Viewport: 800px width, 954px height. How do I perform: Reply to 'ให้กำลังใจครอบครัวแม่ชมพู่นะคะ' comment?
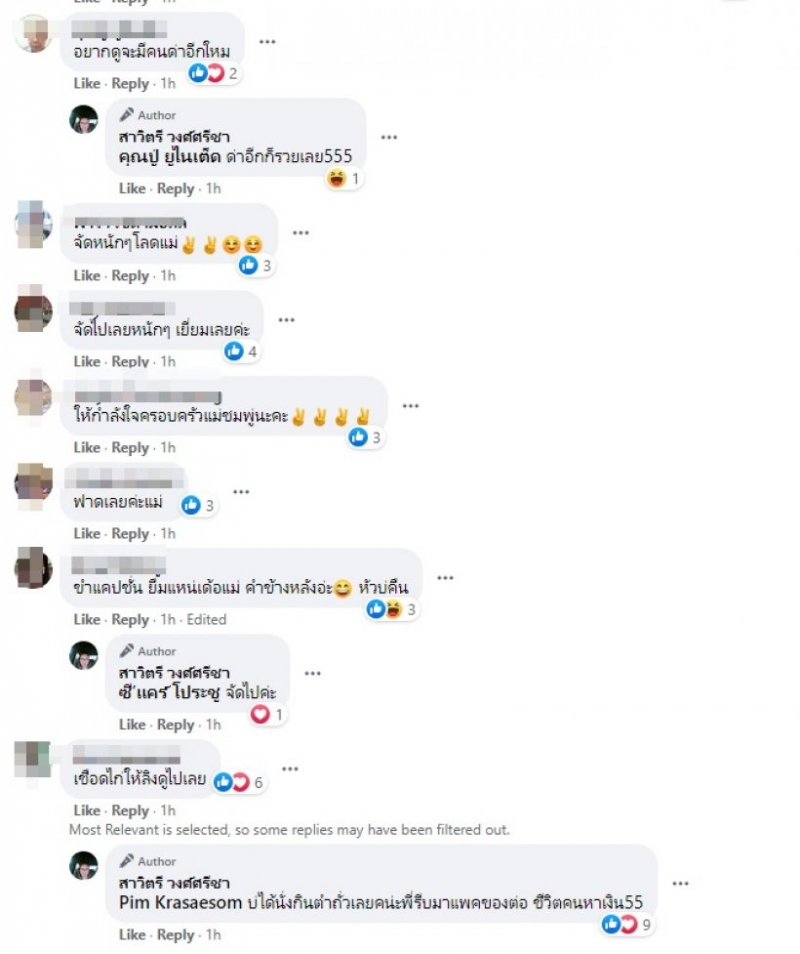tap(130, 448)
